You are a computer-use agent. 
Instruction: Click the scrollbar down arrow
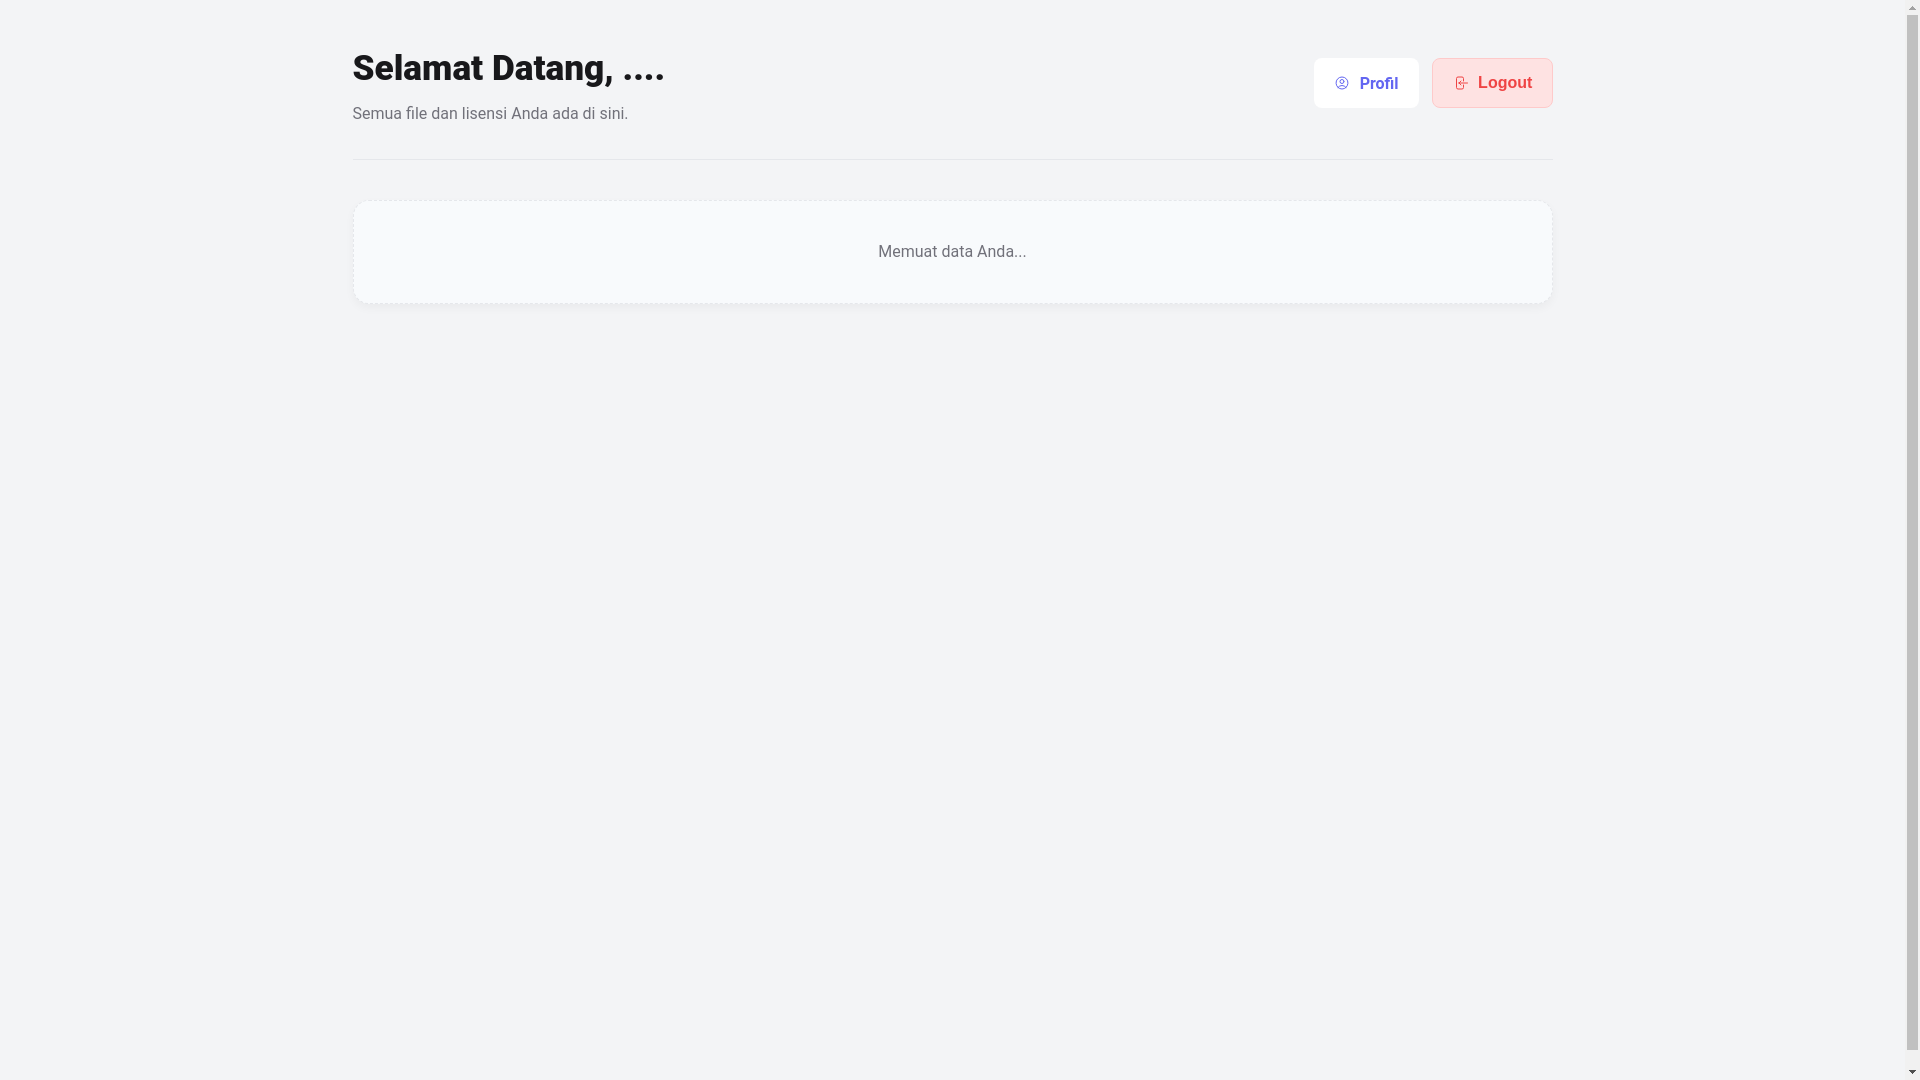1912,1072
